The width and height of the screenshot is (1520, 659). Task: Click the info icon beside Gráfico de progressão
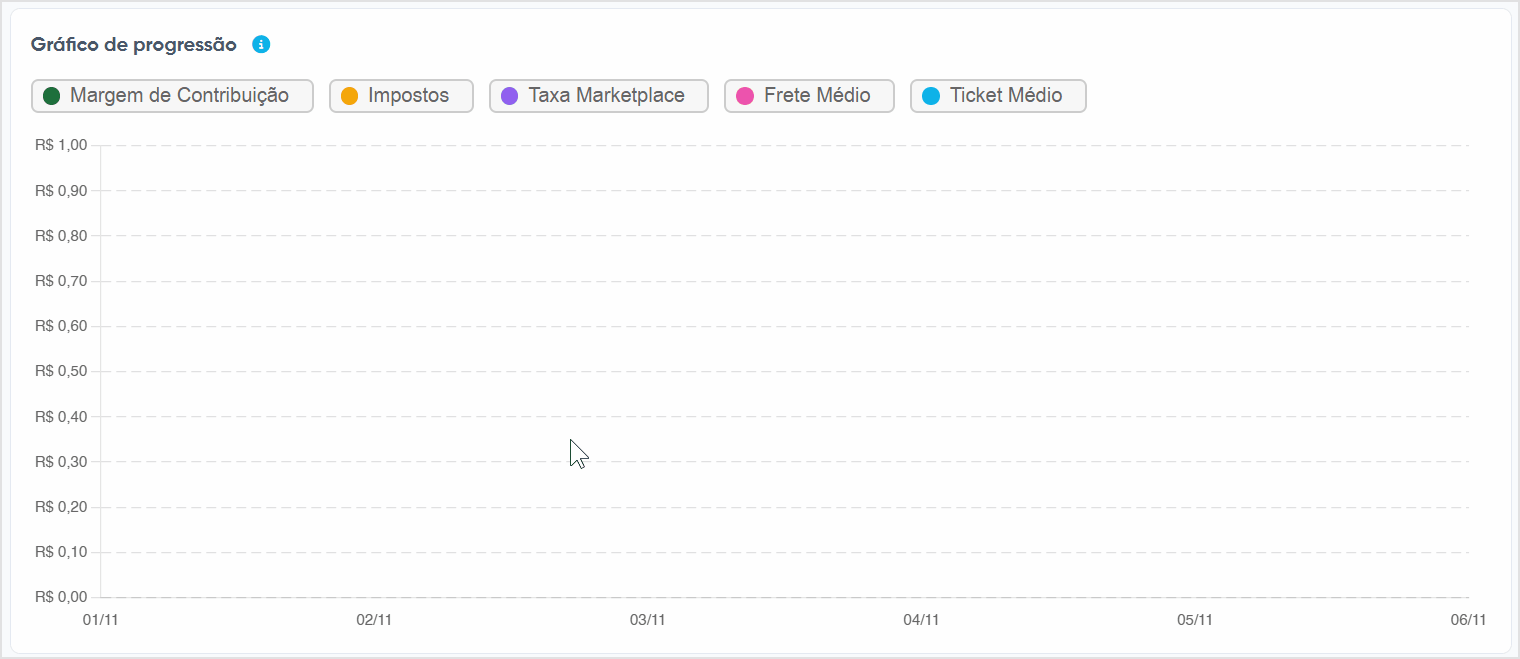click(261, 44)
